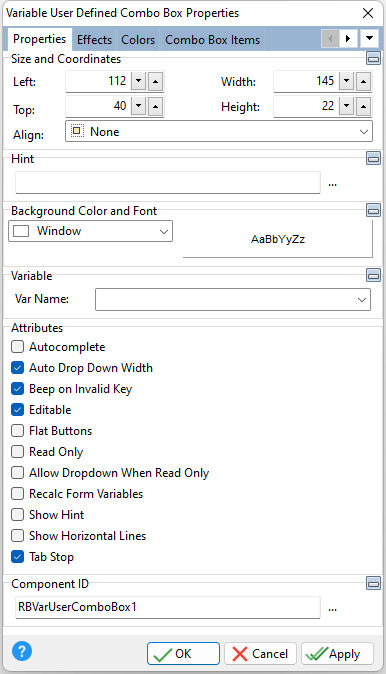
Task: Switch to the Combo Box Items tab
Action: coord(212,40)
